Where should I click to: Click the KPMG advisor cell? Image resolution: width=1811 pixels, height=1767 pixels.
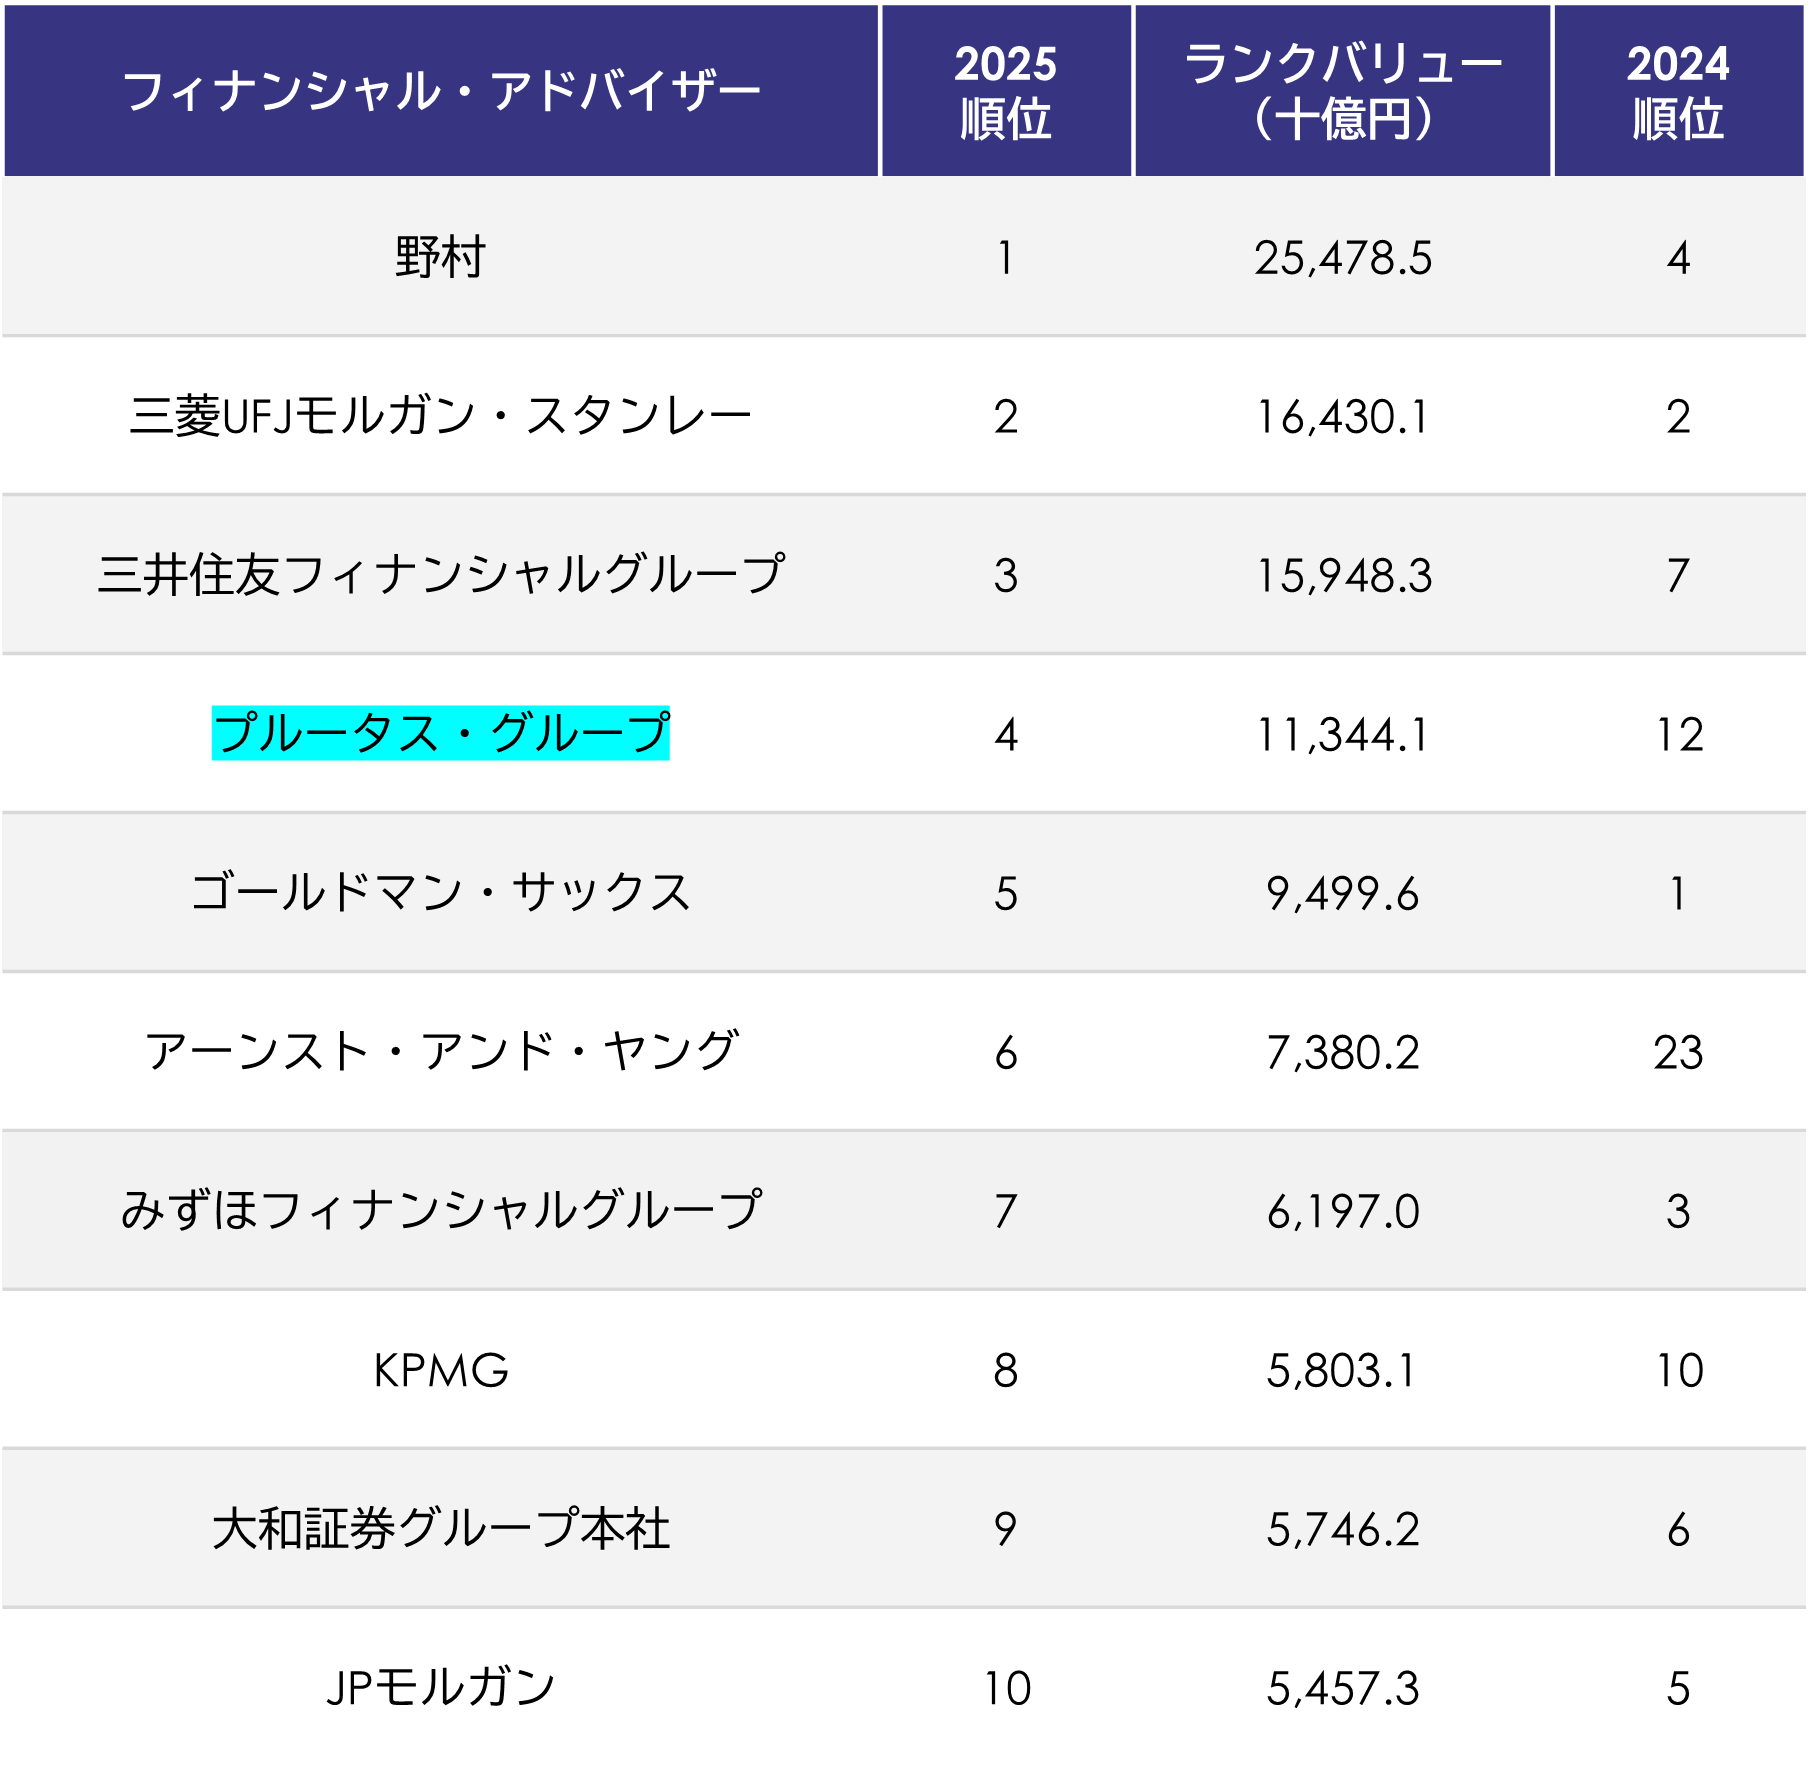(x=441, y=1370)
